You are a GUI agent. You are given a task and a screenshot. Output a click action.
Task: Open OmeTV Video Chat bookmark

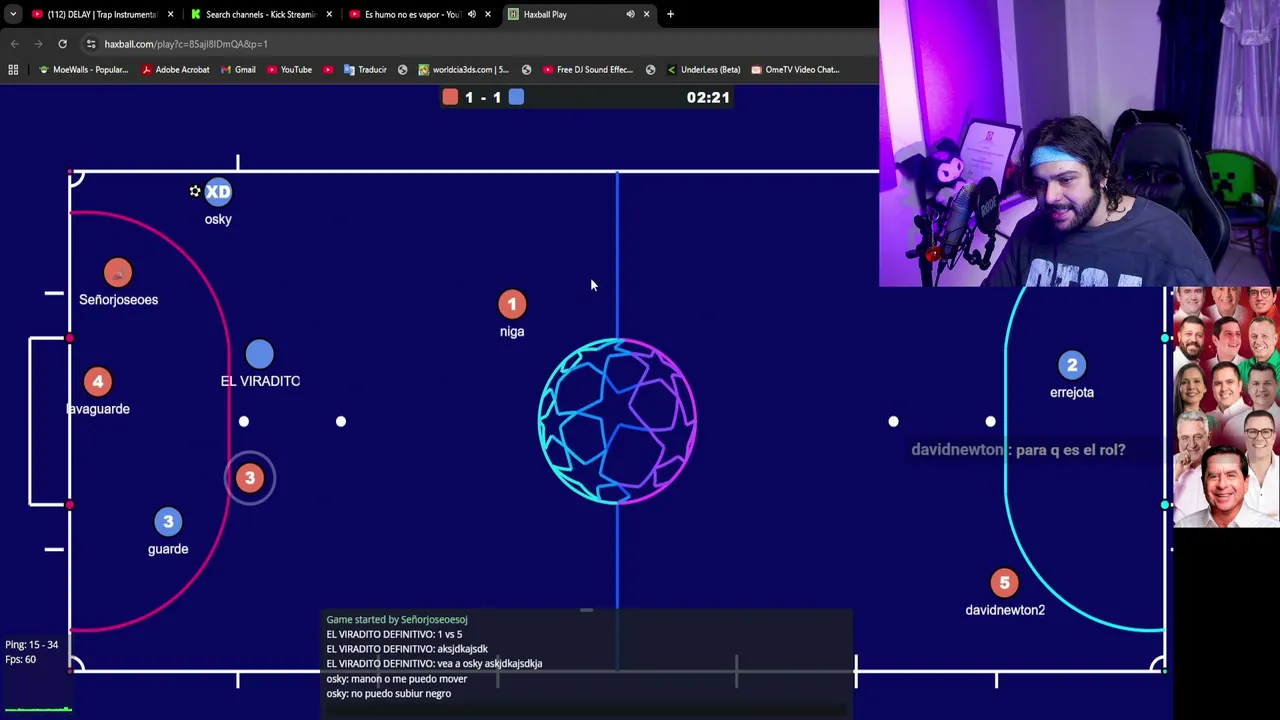795,69
